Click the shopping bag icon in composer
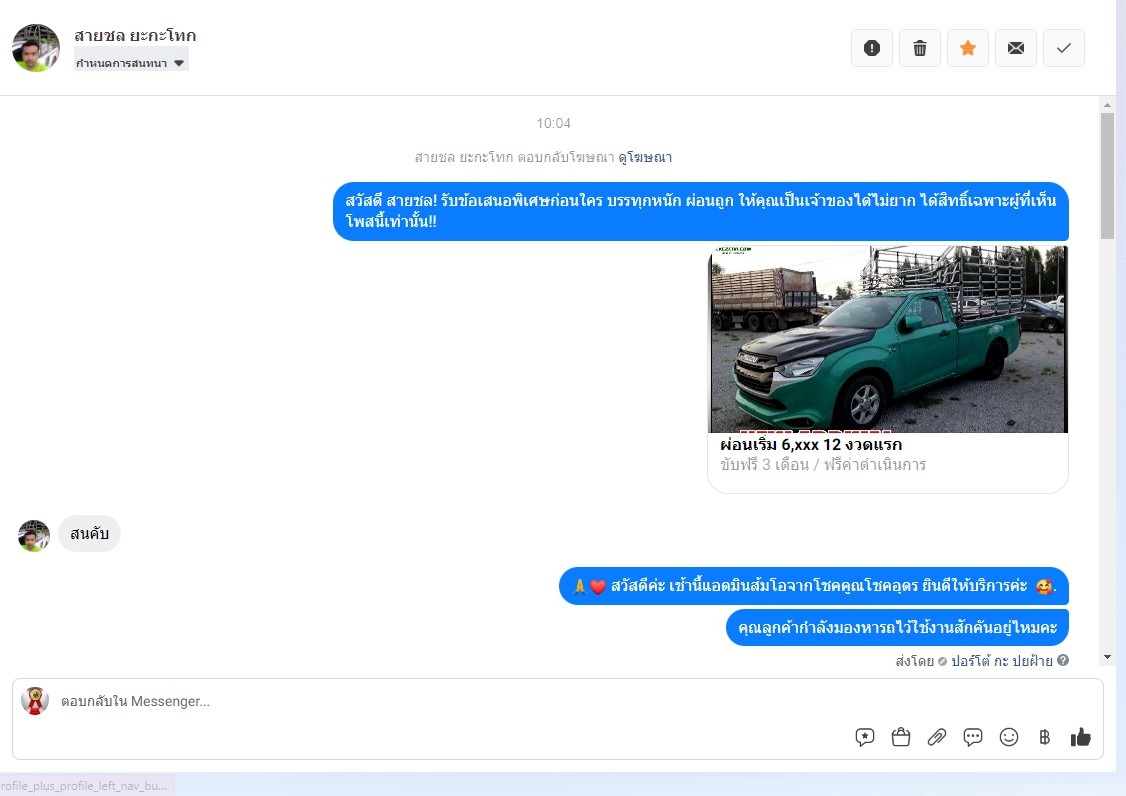The width and height of the screenshot is (1126, 796). [x=900, y=737]
